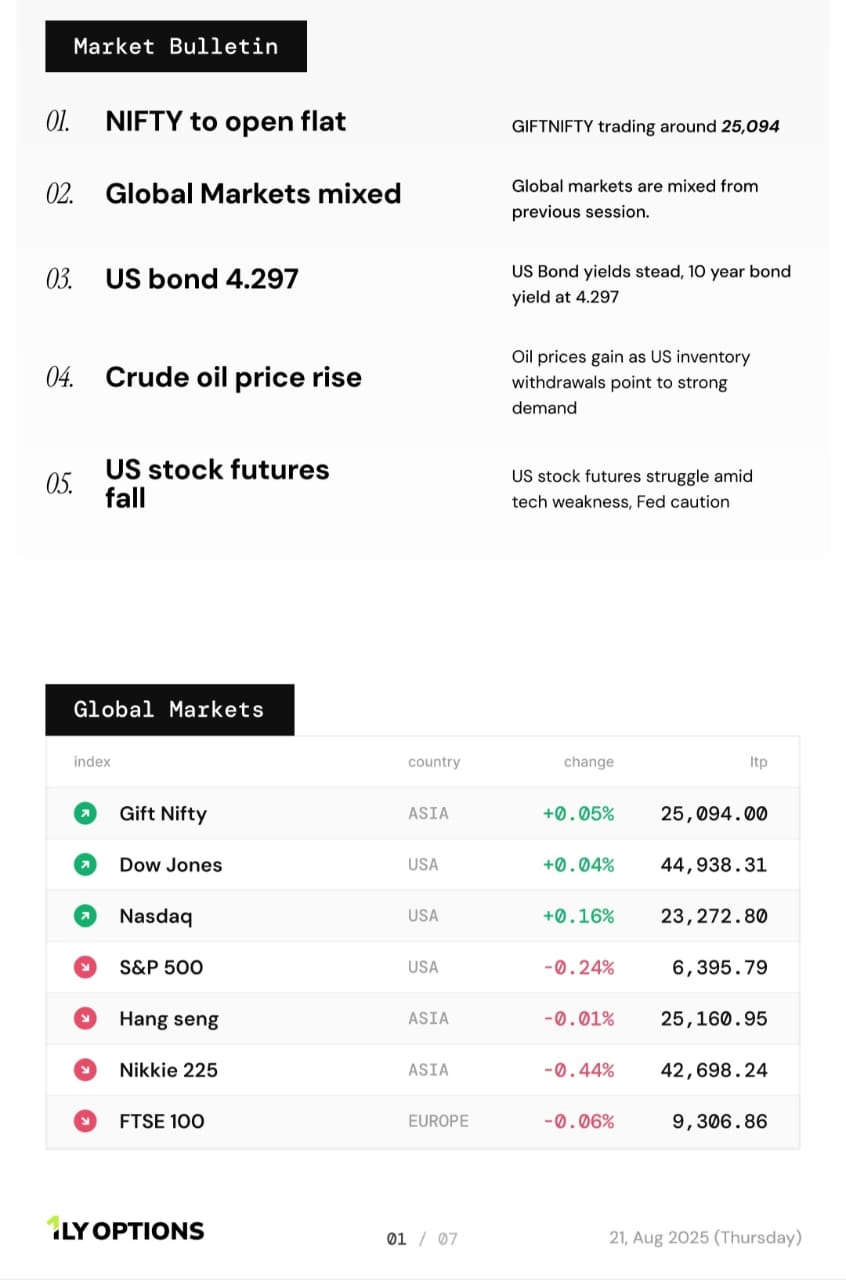Click the red down-arrow icon beside Hang seng
The height and width of the screenshot is (1280, 846).
[x=86, y=1018]
